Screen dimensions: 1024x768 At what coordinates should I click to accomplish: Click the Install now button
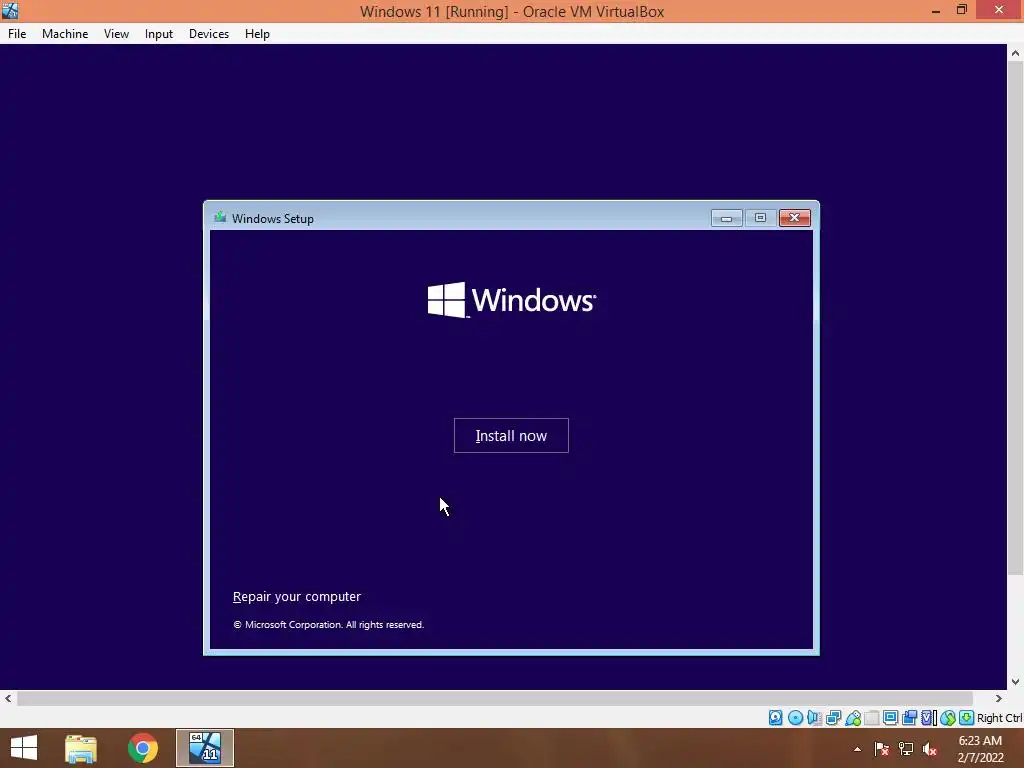(511, 436)
